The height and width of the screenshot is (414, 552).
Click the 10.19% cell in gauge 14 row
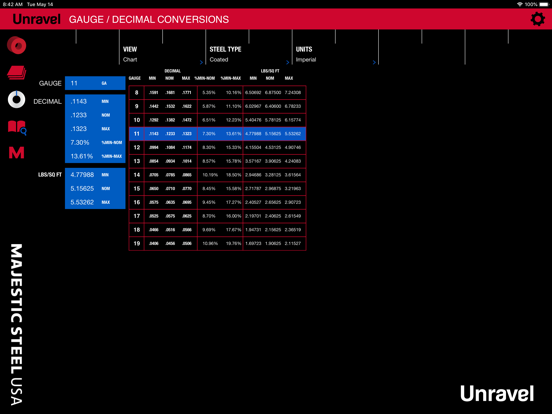click(x=210, y=175)
